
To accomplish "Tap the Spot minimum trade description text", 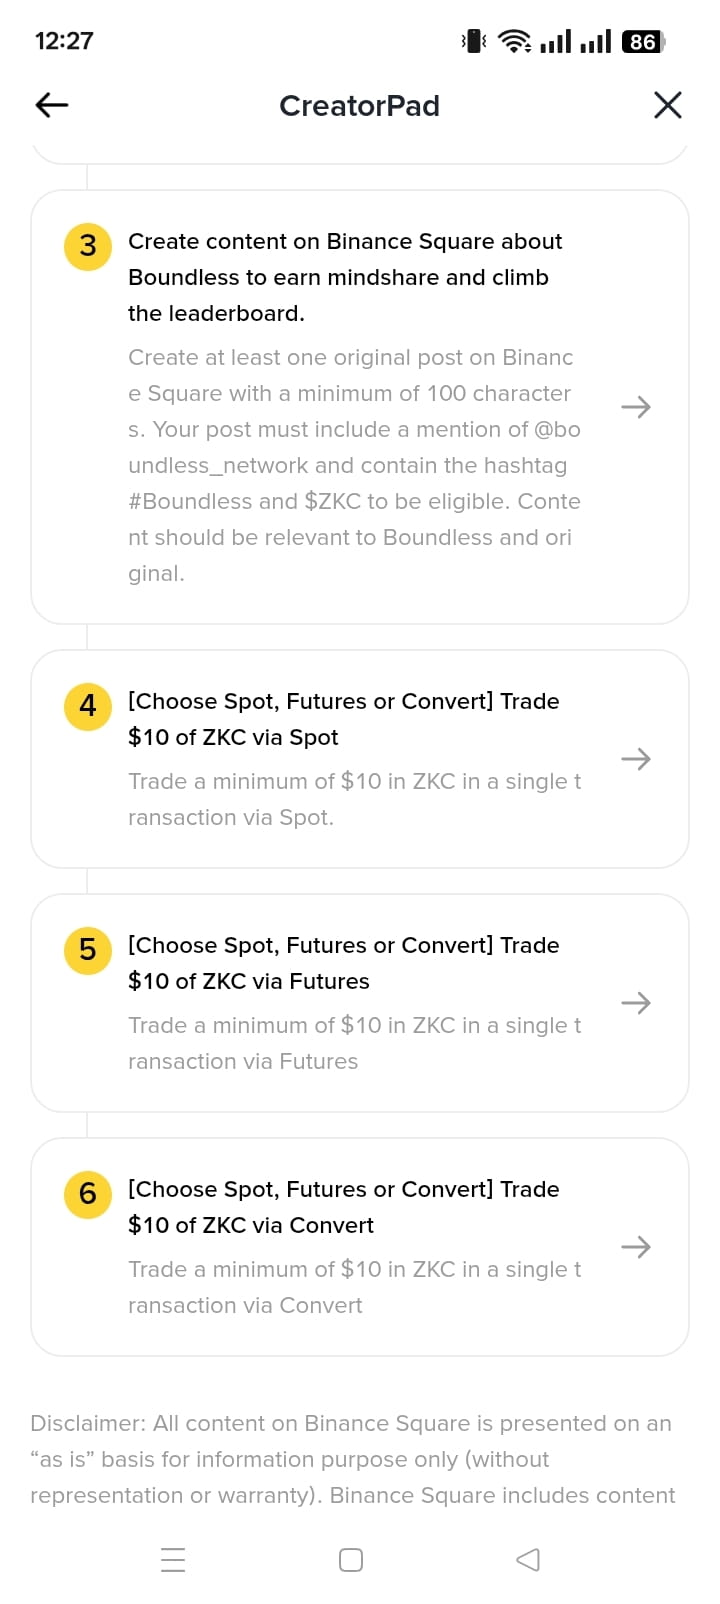I will tap(354, 799).
